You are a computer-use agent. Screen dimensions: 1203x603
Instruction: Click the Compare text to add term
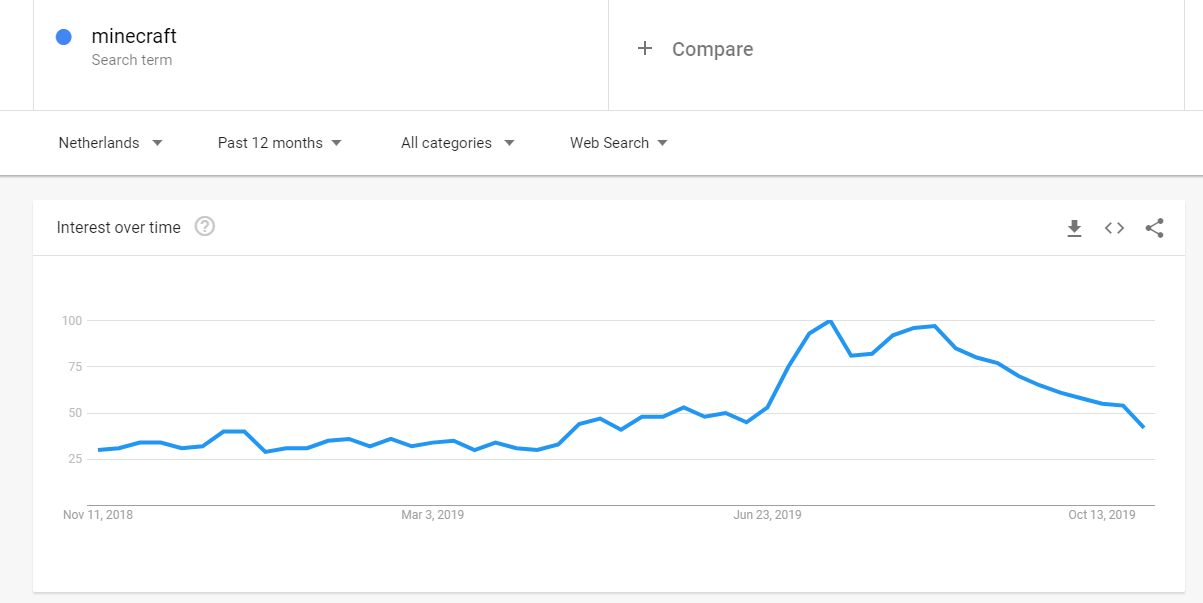coord(712,49)
